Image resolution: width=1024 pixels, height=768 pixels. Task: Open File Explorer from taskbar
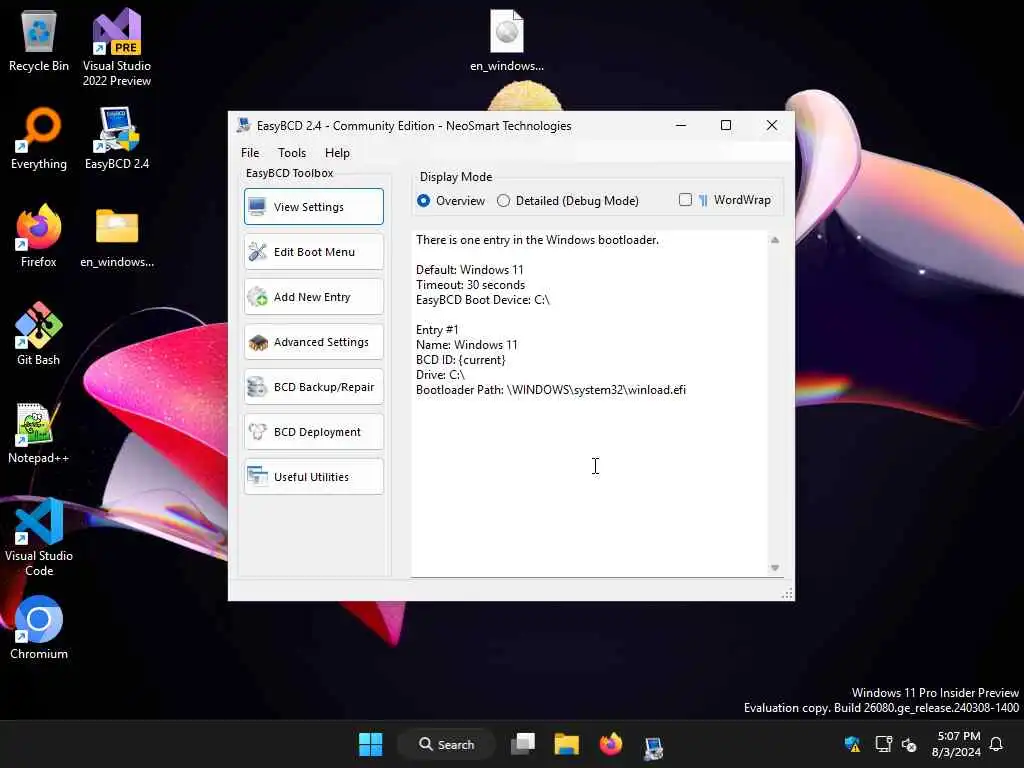pos(566,744)
